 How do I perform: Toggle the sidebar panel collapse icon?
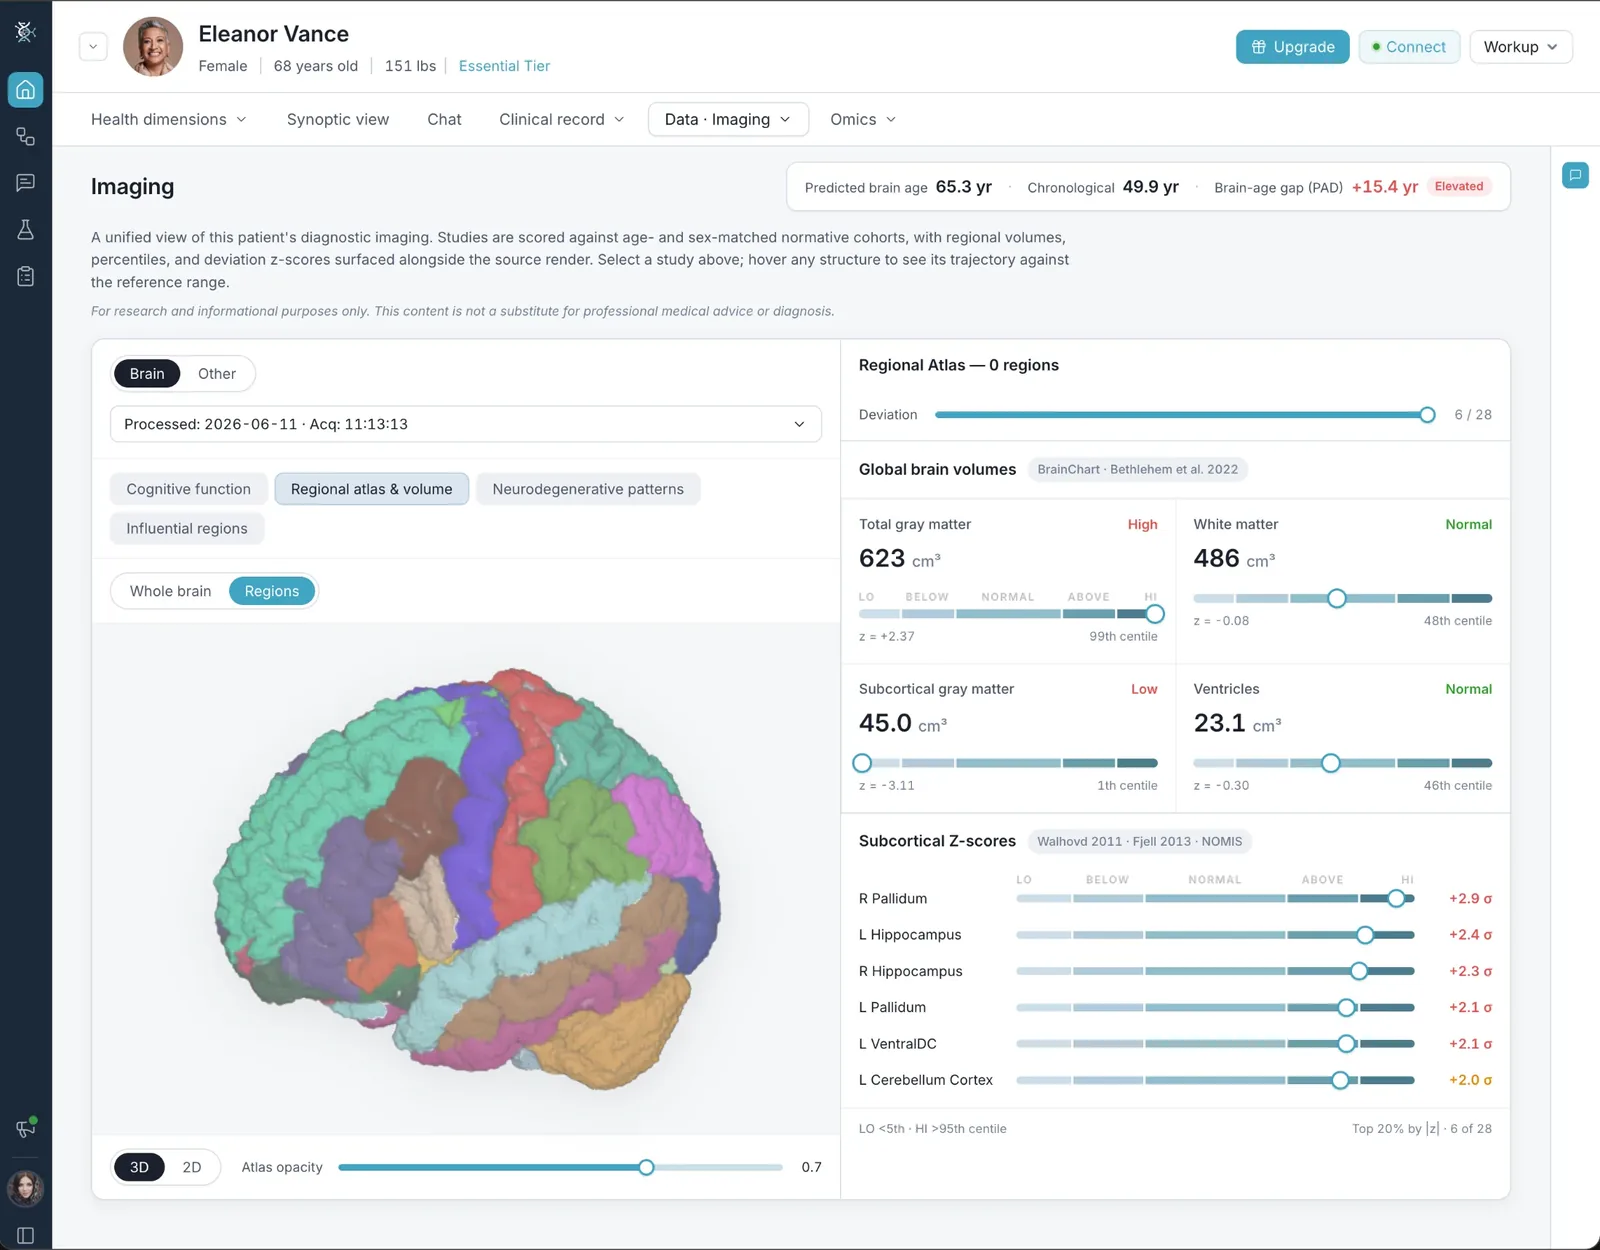[x=26, y=1236]
